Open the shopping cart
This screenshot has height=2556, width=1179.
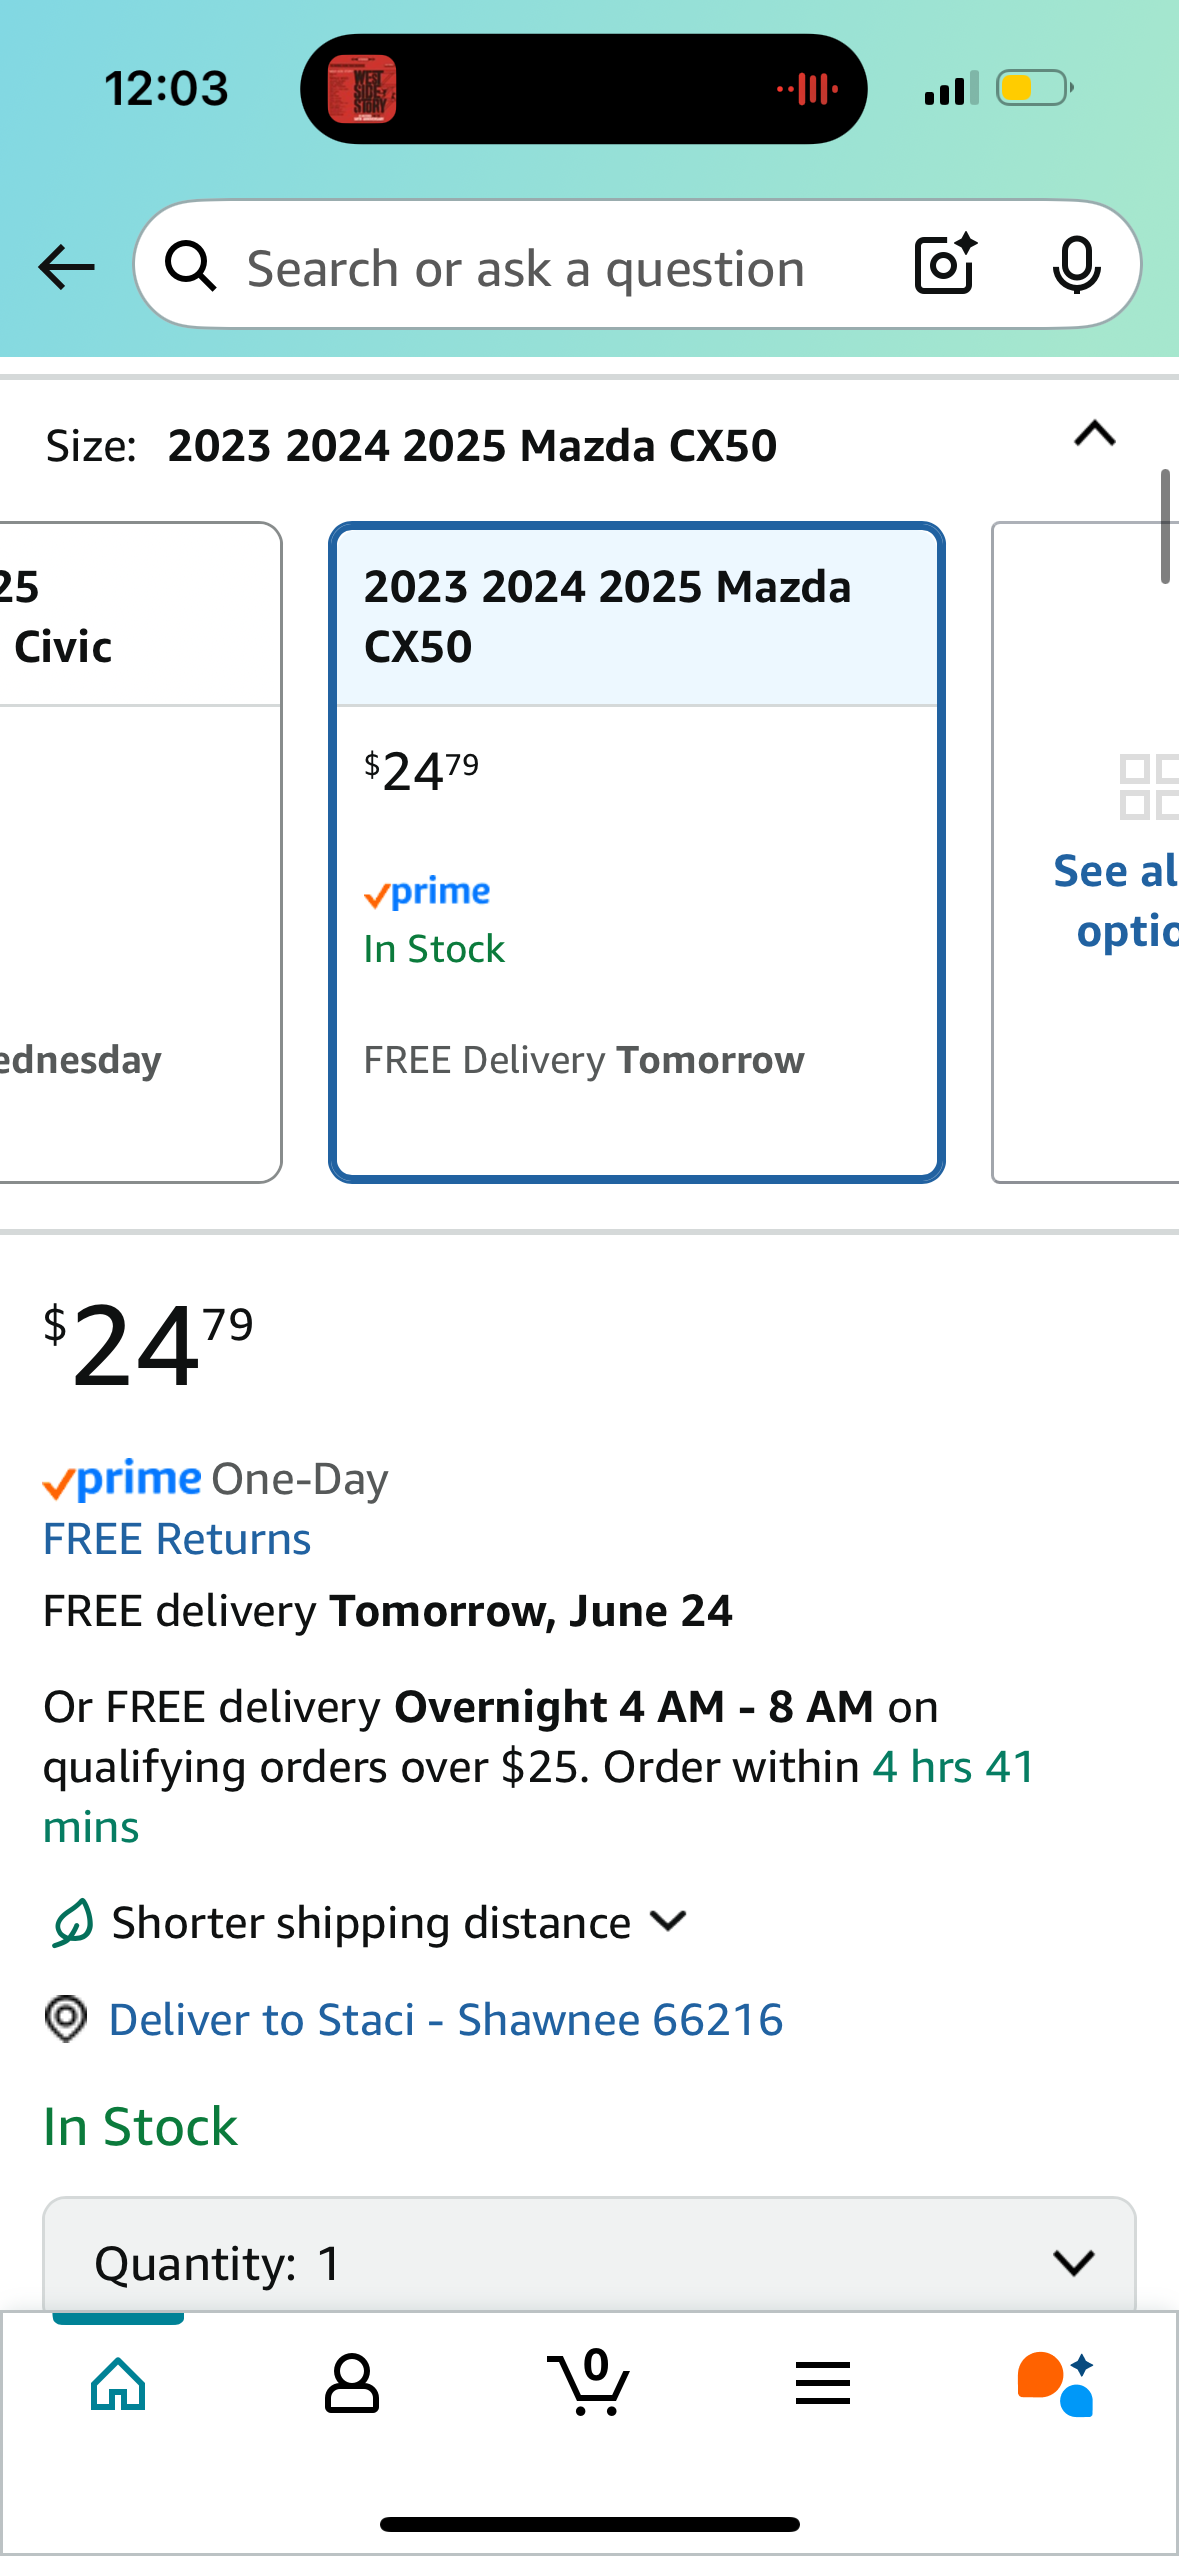coord(589,2384)
